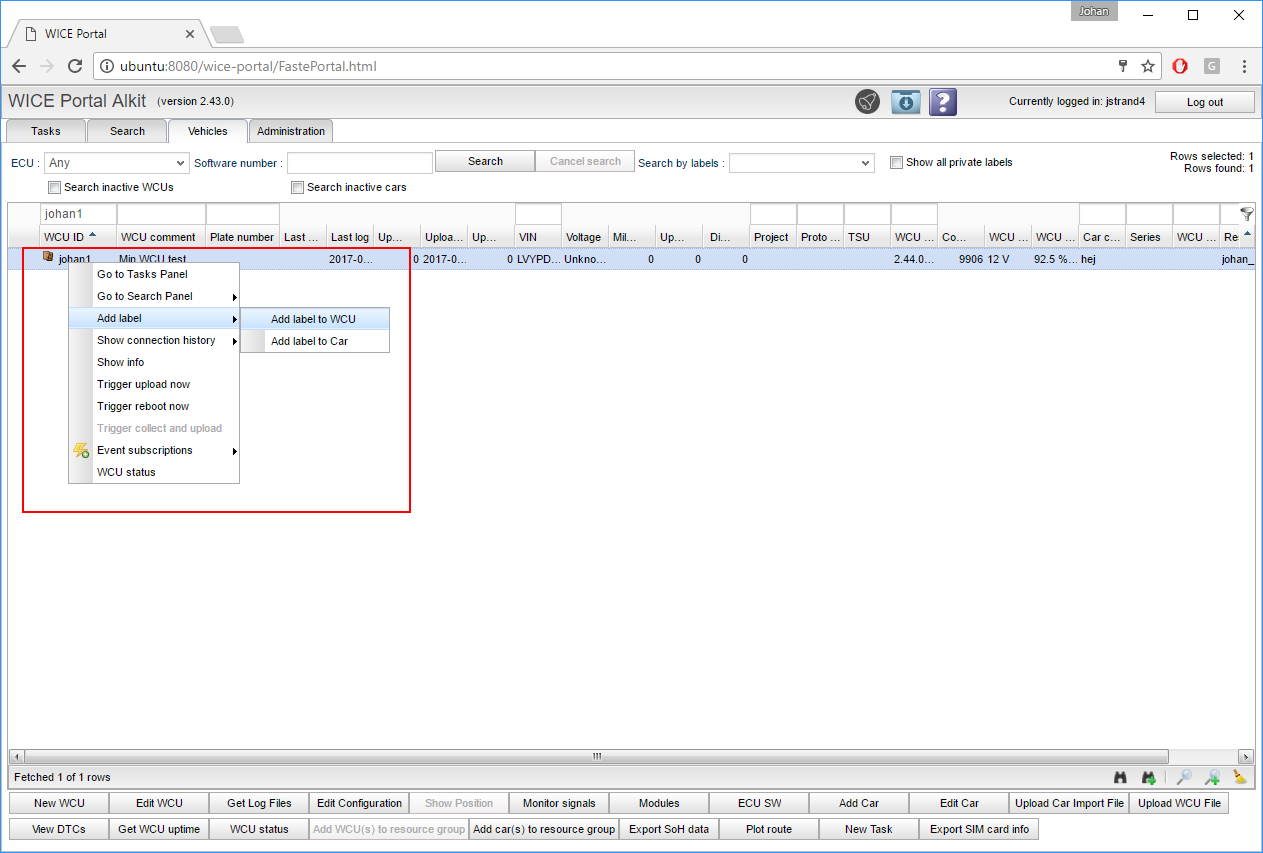Check the Search inactive cars option

click(297, 188)
